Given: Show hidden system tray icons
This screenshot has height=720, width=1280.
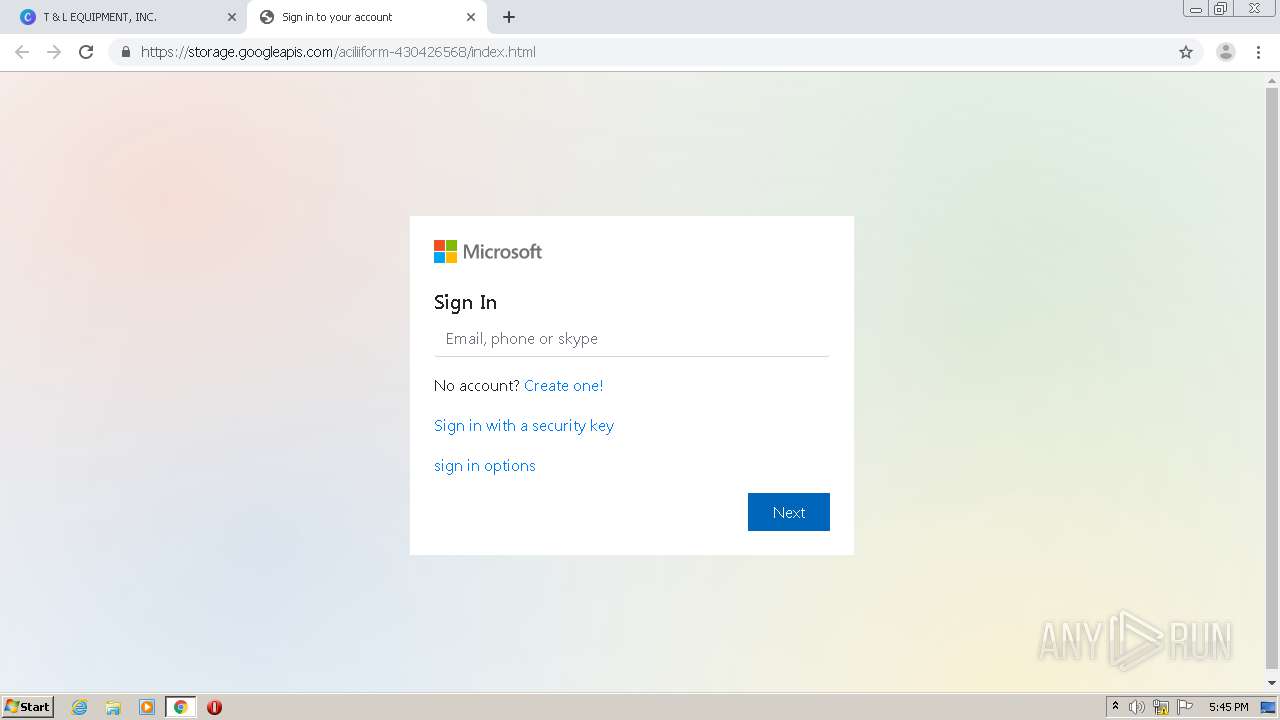Looking at the screenshot, I should (1115, 707).
